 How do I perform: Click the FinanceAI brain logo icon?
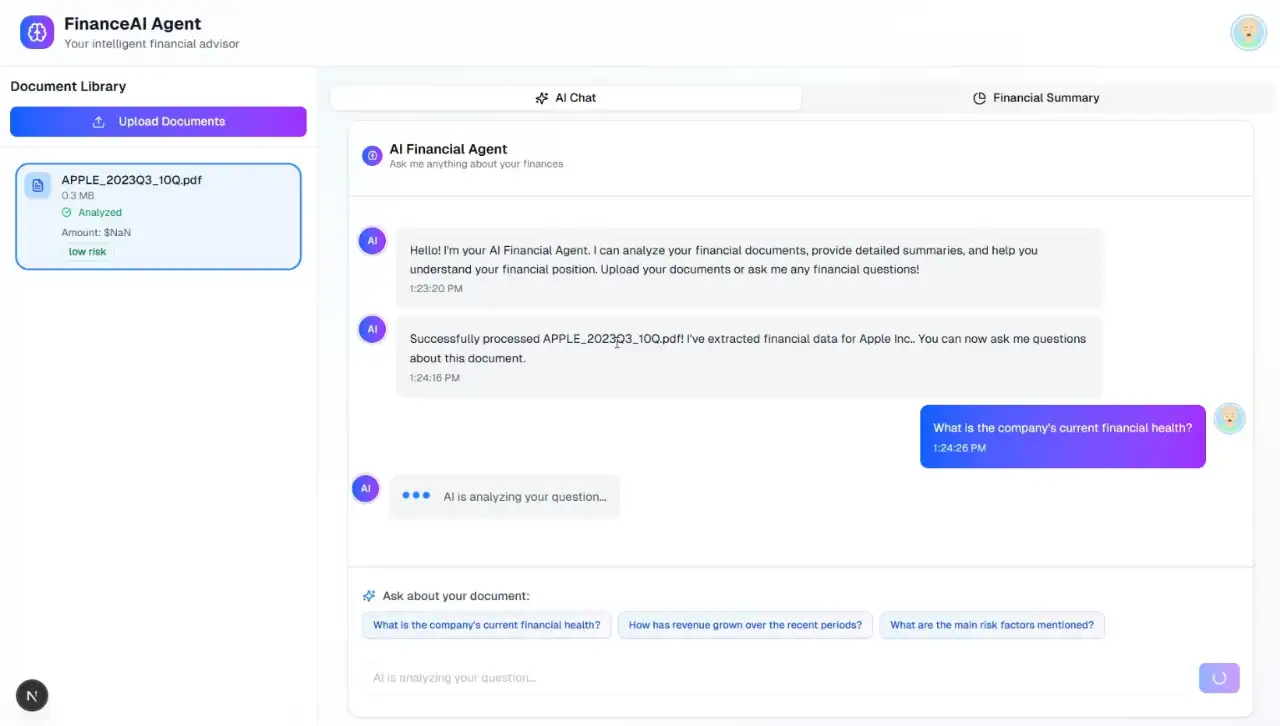pyautogui.click(x=37, y=32)
